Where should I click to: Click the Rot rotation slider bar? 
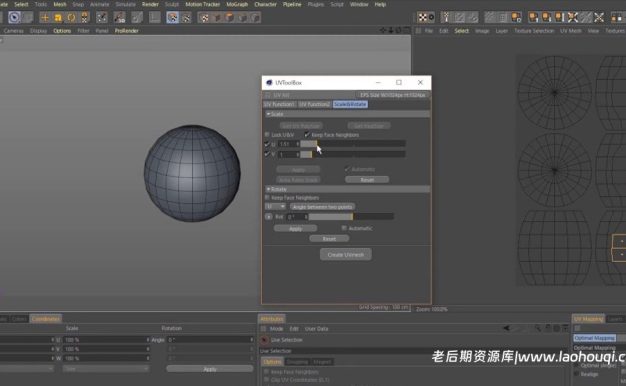pos(351,217)
